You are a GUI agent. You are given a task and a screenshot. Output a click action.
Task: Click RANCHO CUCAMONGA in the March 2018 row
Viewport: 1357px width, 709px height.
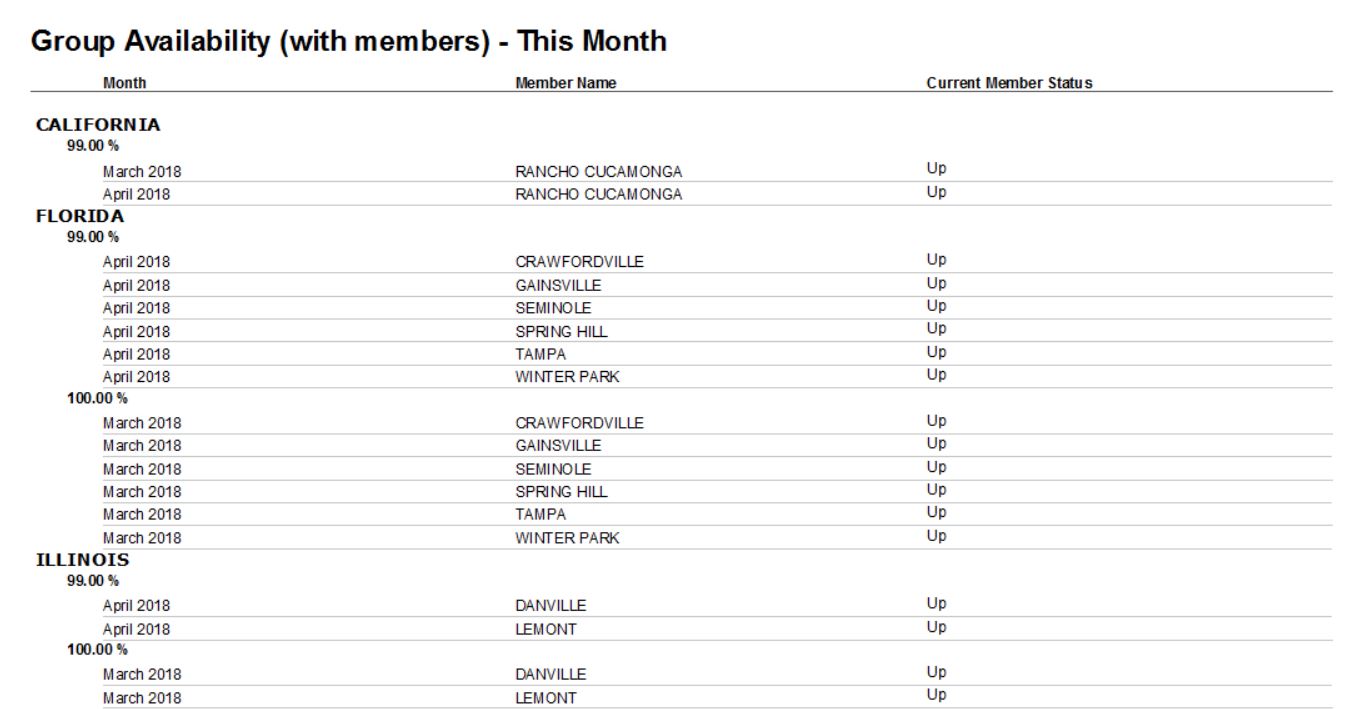599,172
